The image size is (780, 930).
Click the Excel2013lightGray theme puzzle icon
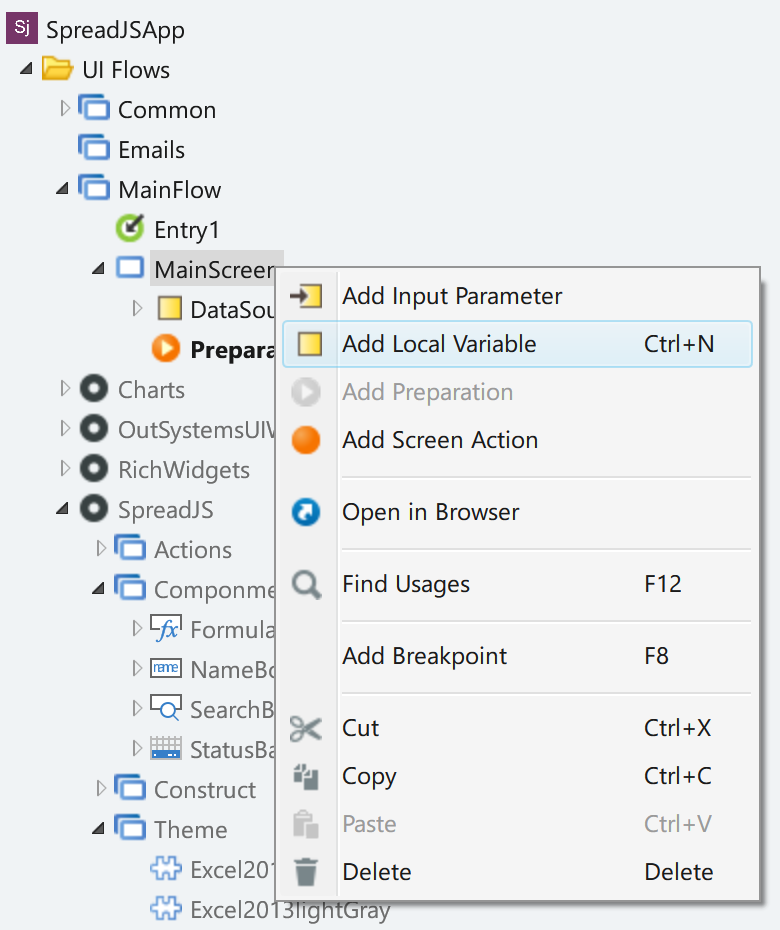click(165, 907)
